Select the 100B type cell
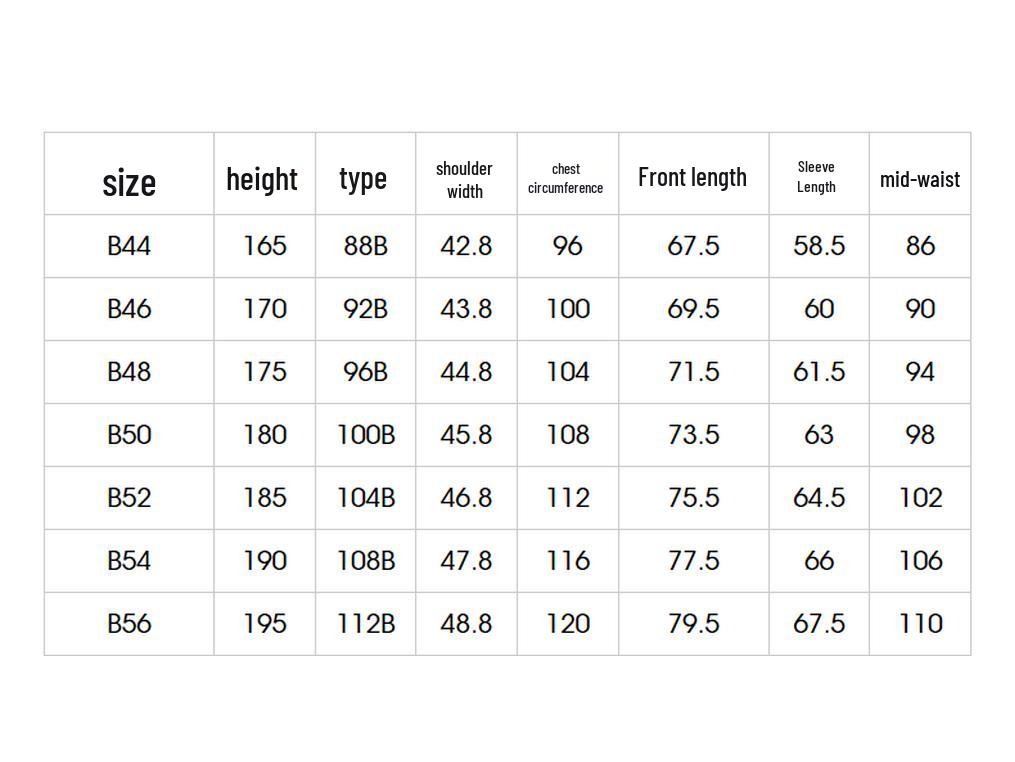1015x762 pixels. point(366,434)
